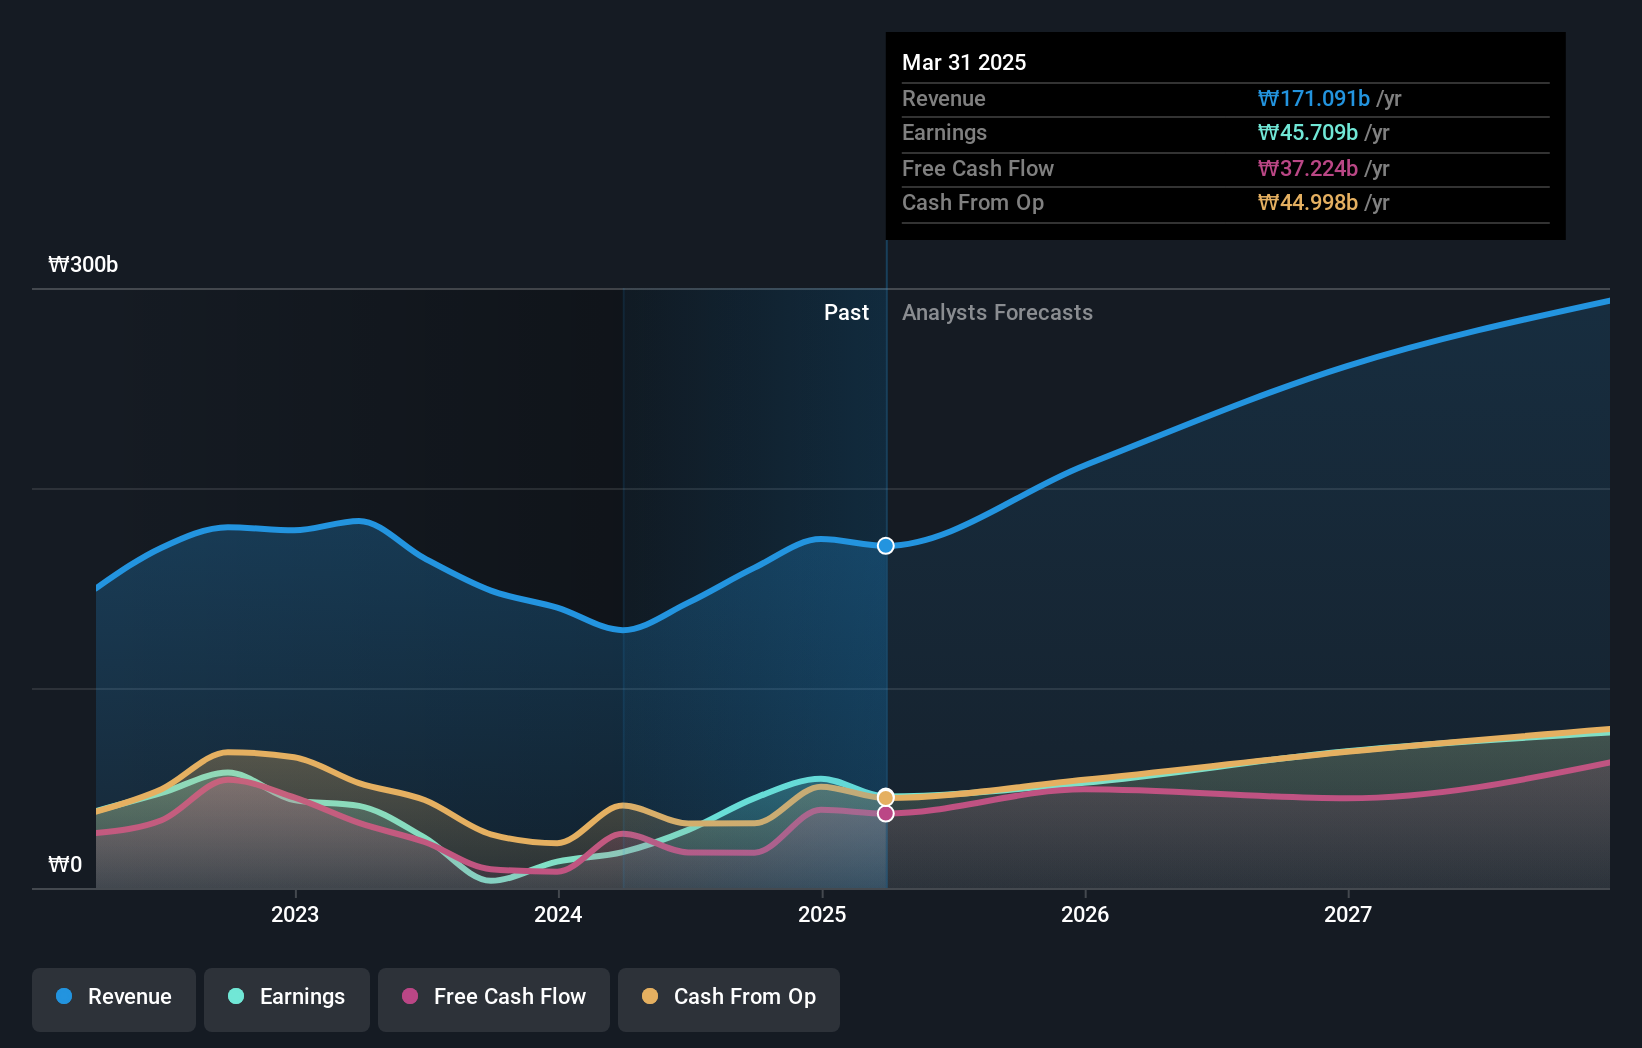This screenshot has height=1048, width=1642.
Task: Toggle the Revenue series visibility
Action: (113, 997)
